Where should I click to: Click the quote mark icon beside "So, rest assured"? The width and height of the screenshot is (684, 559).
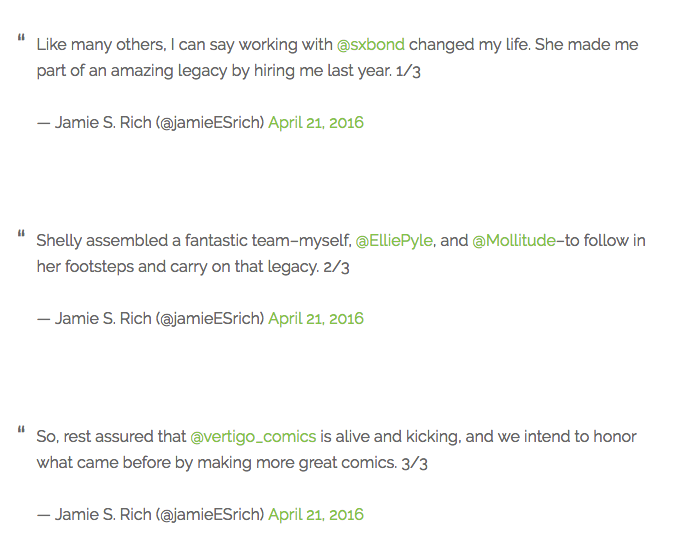coord(21,430)
